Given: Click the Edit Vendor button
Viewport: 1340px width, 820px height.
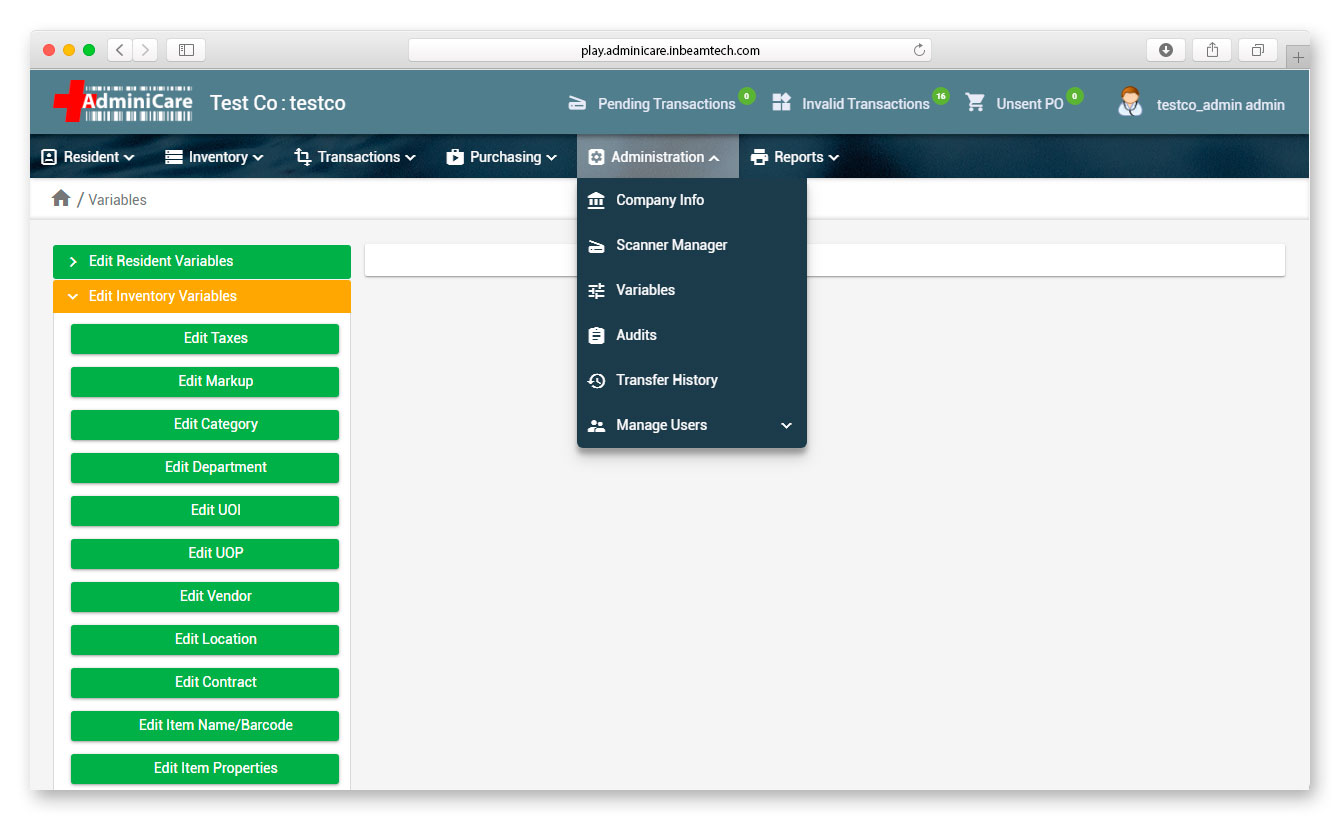Looking at the screenshot, I should (205, 596).
